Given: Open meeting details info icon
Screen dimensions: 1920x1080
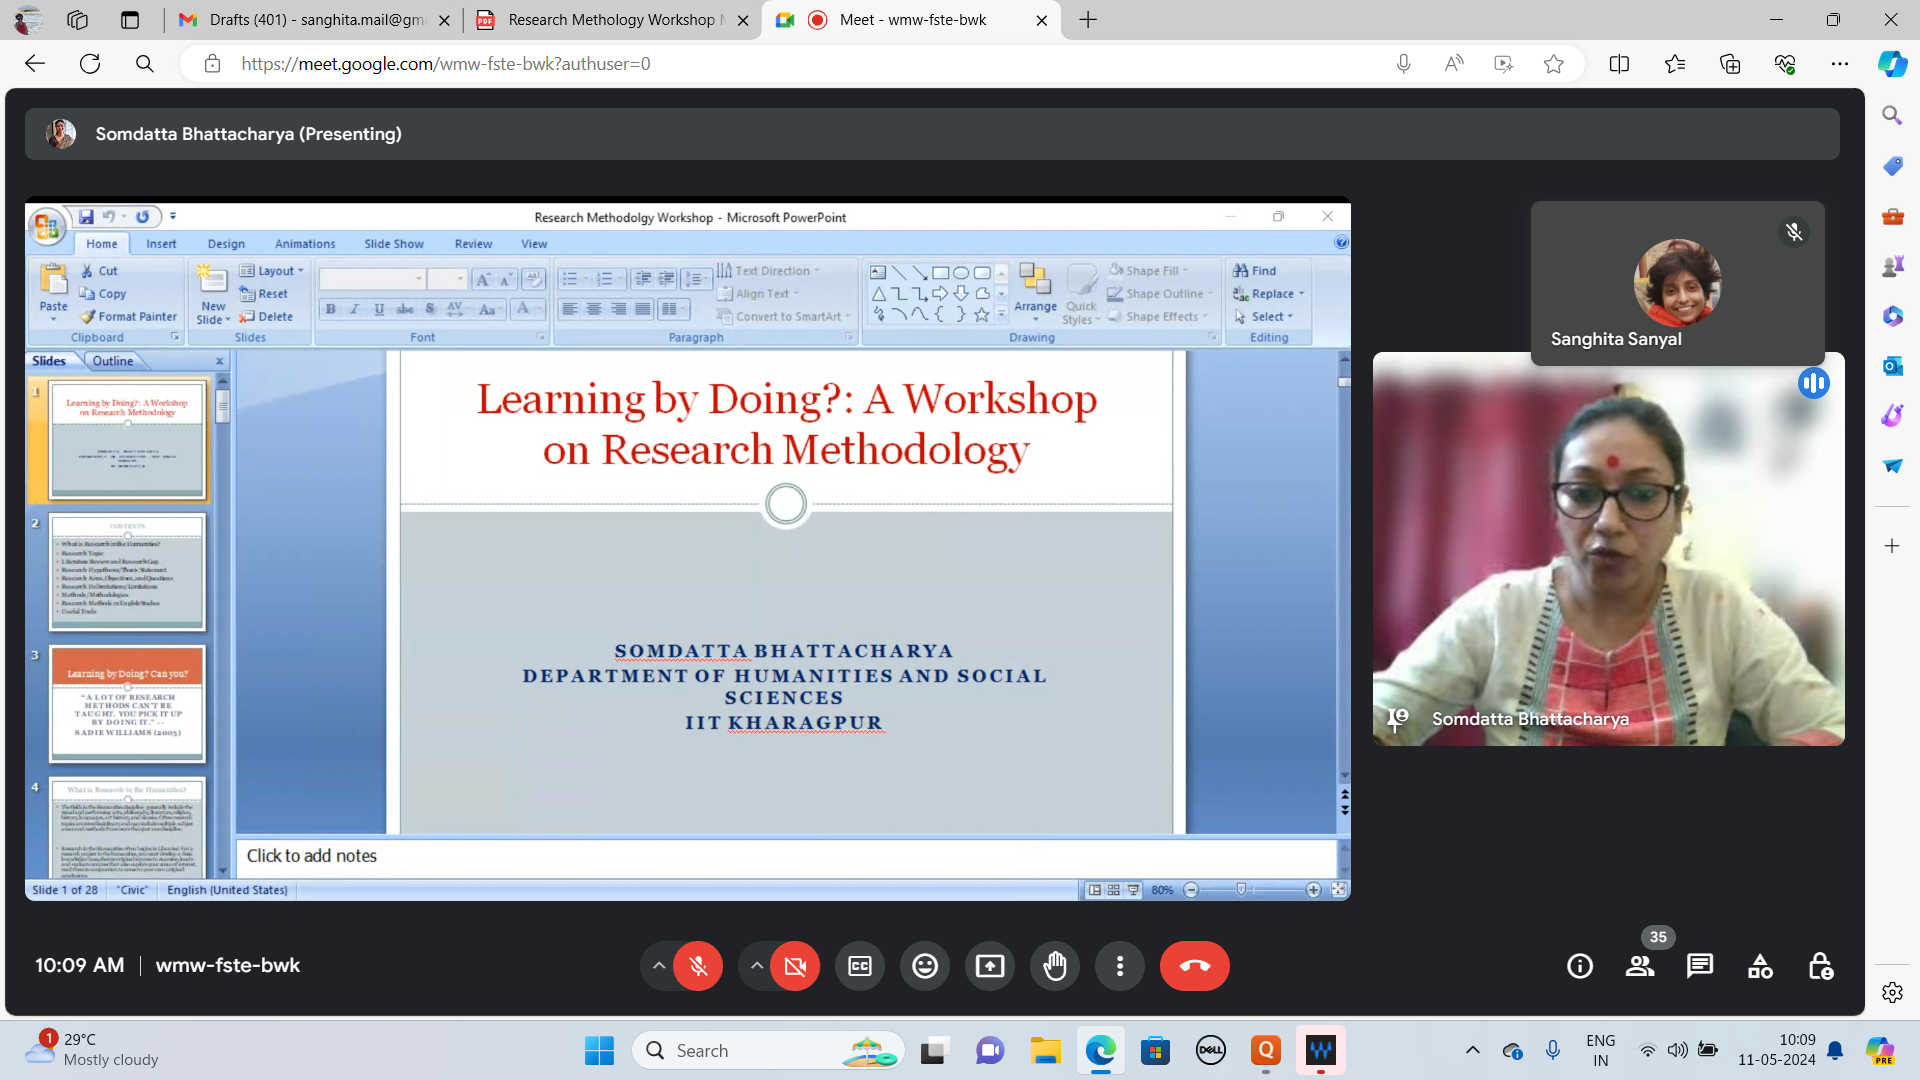Looking at the screenshot, I should (x=1580, y=966).
